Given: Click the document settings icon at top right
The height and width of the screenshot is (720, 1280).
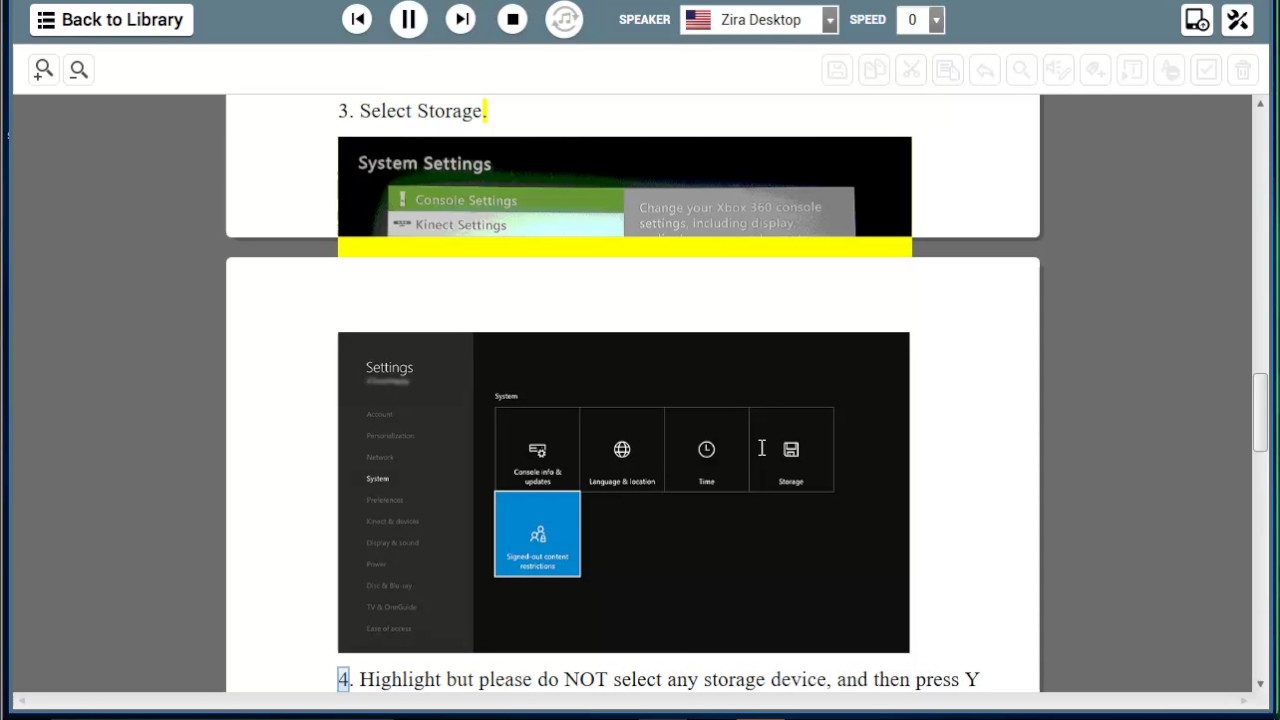Looking at the screenshot, I should point(1197,20).
